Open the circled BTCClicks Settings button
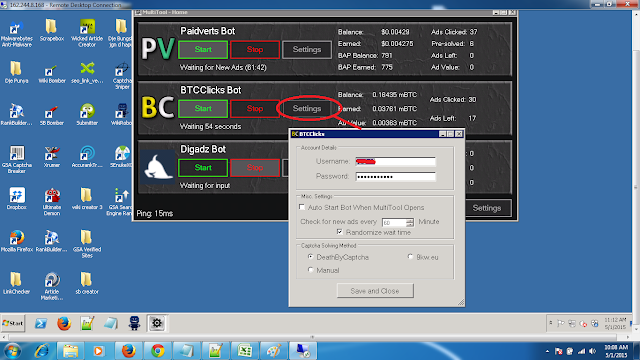 (307, 109)
